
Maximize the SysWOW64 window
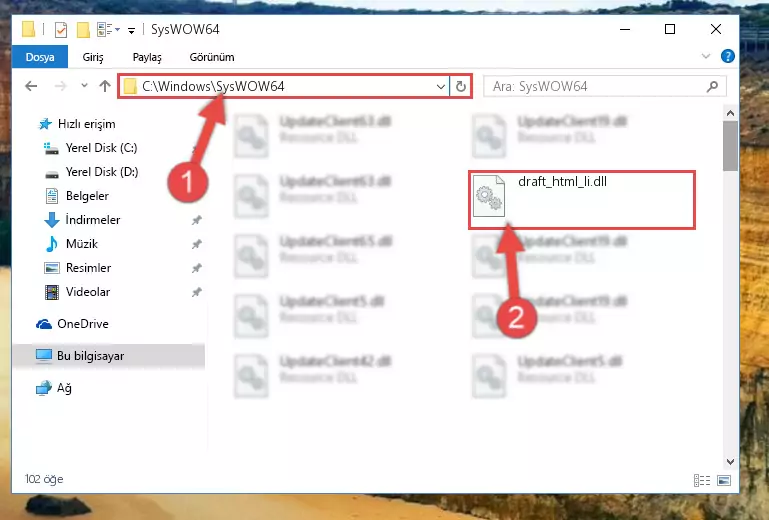click(670, 29)
